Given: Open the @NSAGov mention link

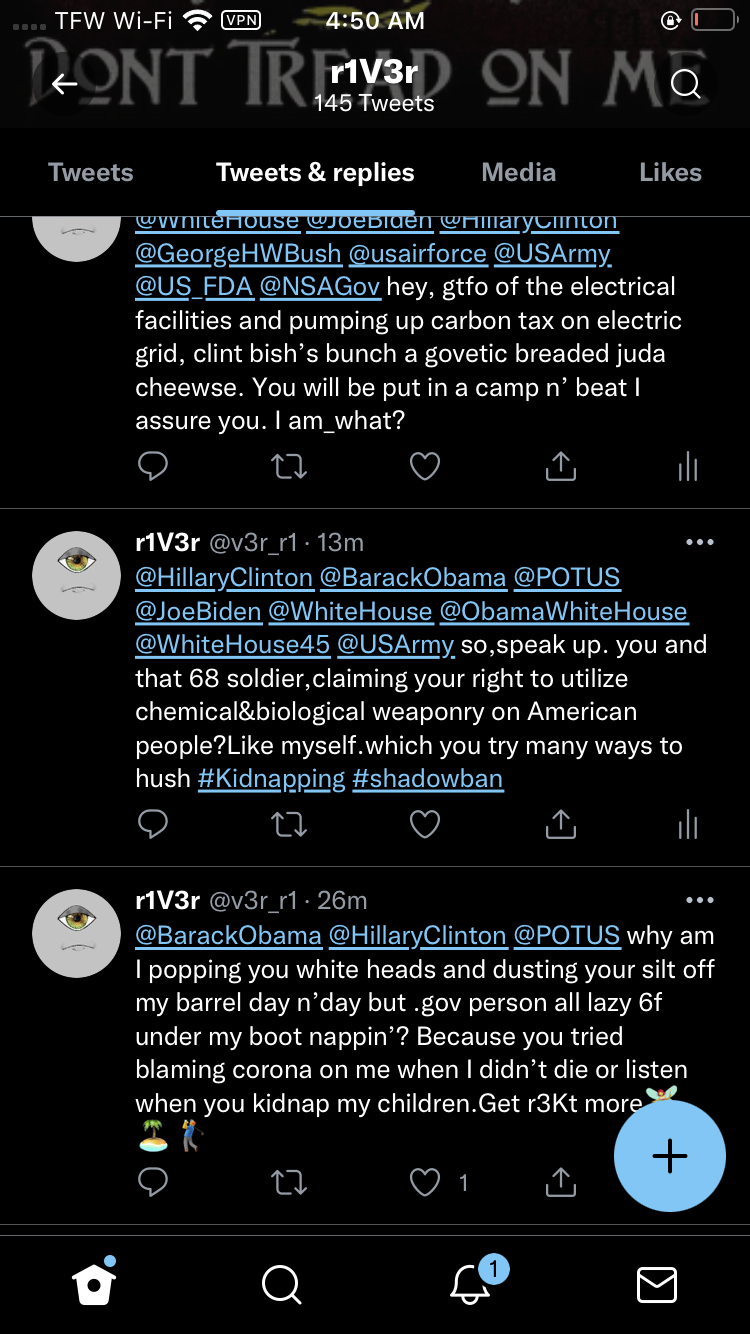Looking at the screenshot, I should click(x=320, y=287).
